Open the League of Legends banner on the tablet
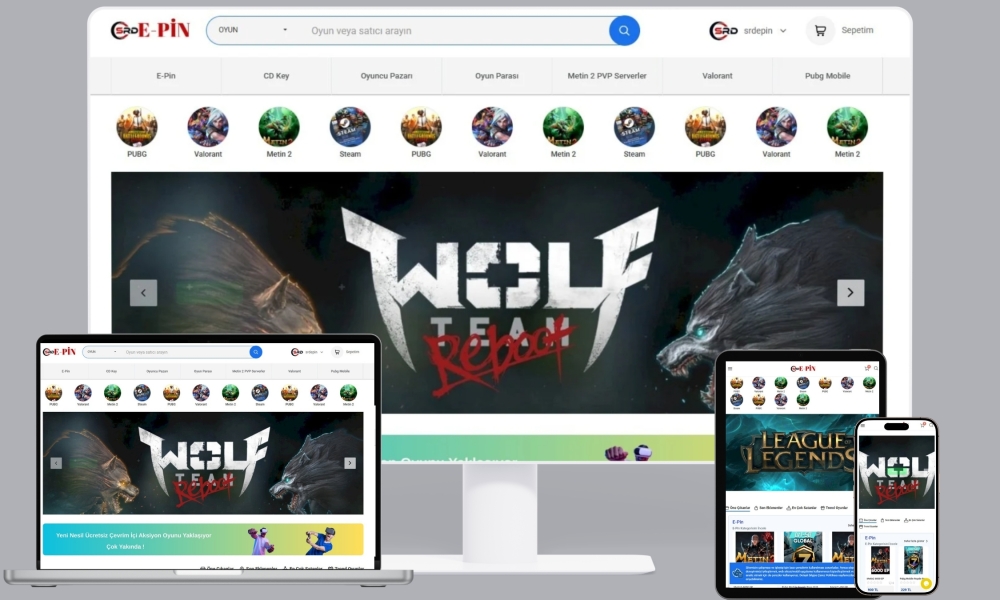The image size is (1000, 600). (791, 453)
